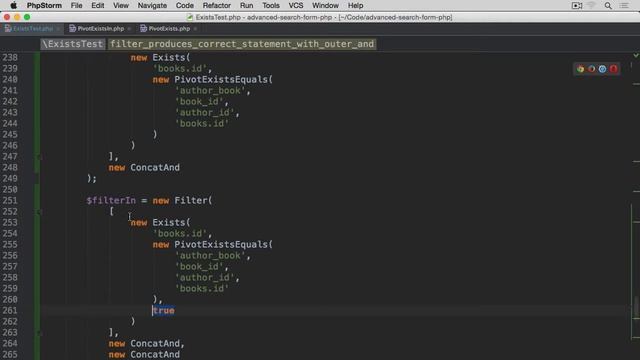Close the ExistsTest.php tab
Screen dimensions: 640x360
click(x=58, y=29)
